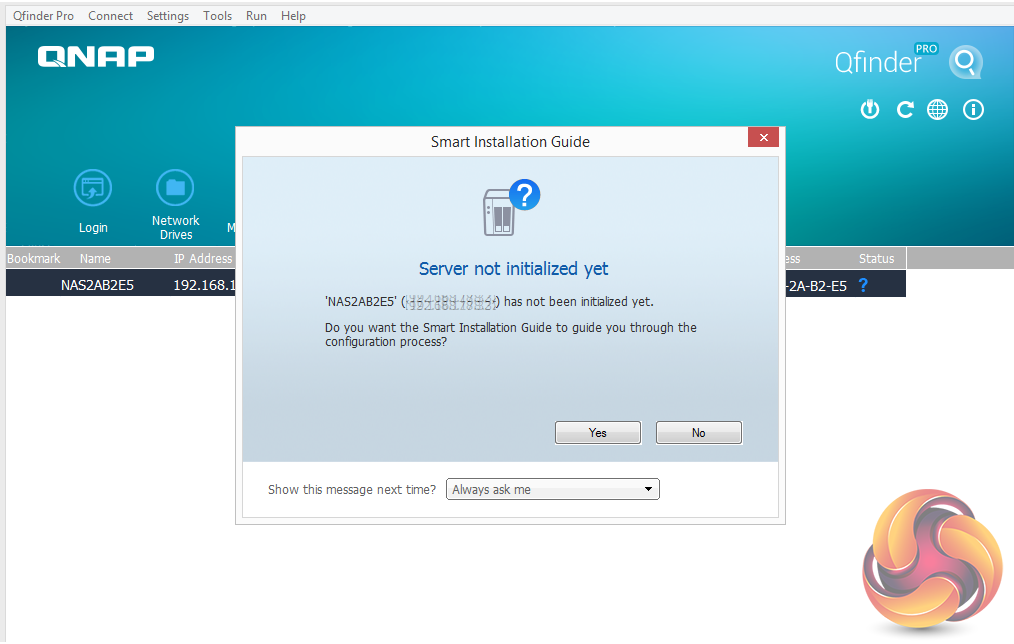Viewport: 1014px width, 644px height.
Task: Click the Name column header
Action: point(95,258)
